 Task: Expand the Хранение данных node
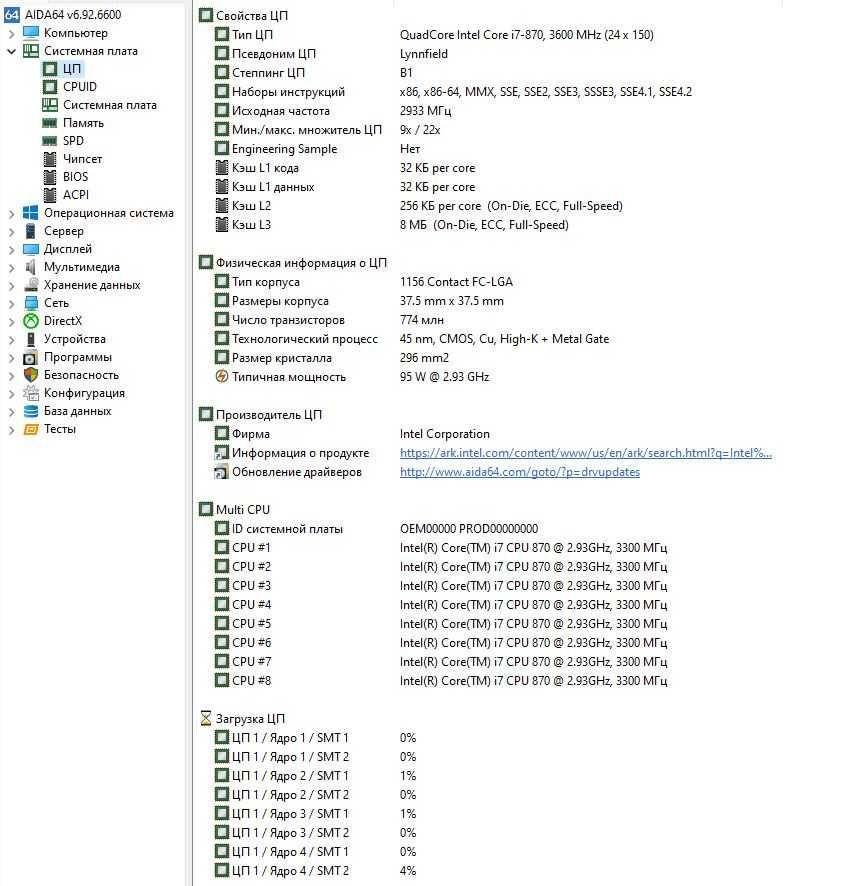[11, 286]
